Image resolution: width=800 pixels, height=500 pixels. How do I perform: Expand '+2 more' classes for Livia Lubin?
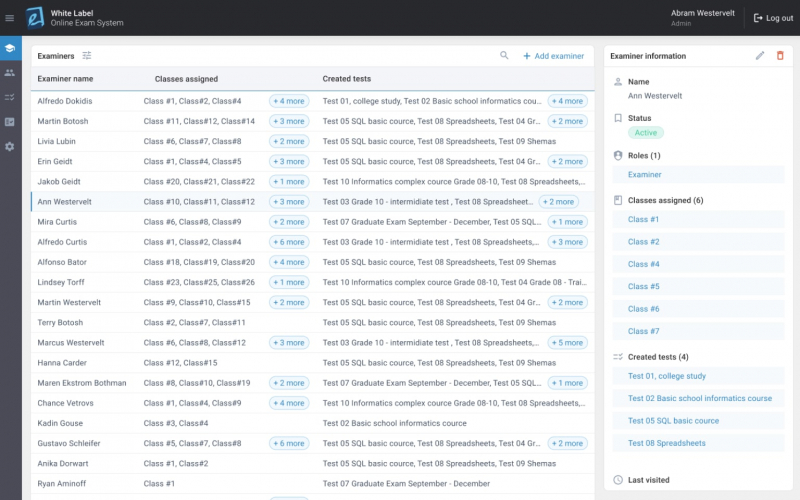tap(289, 141)
